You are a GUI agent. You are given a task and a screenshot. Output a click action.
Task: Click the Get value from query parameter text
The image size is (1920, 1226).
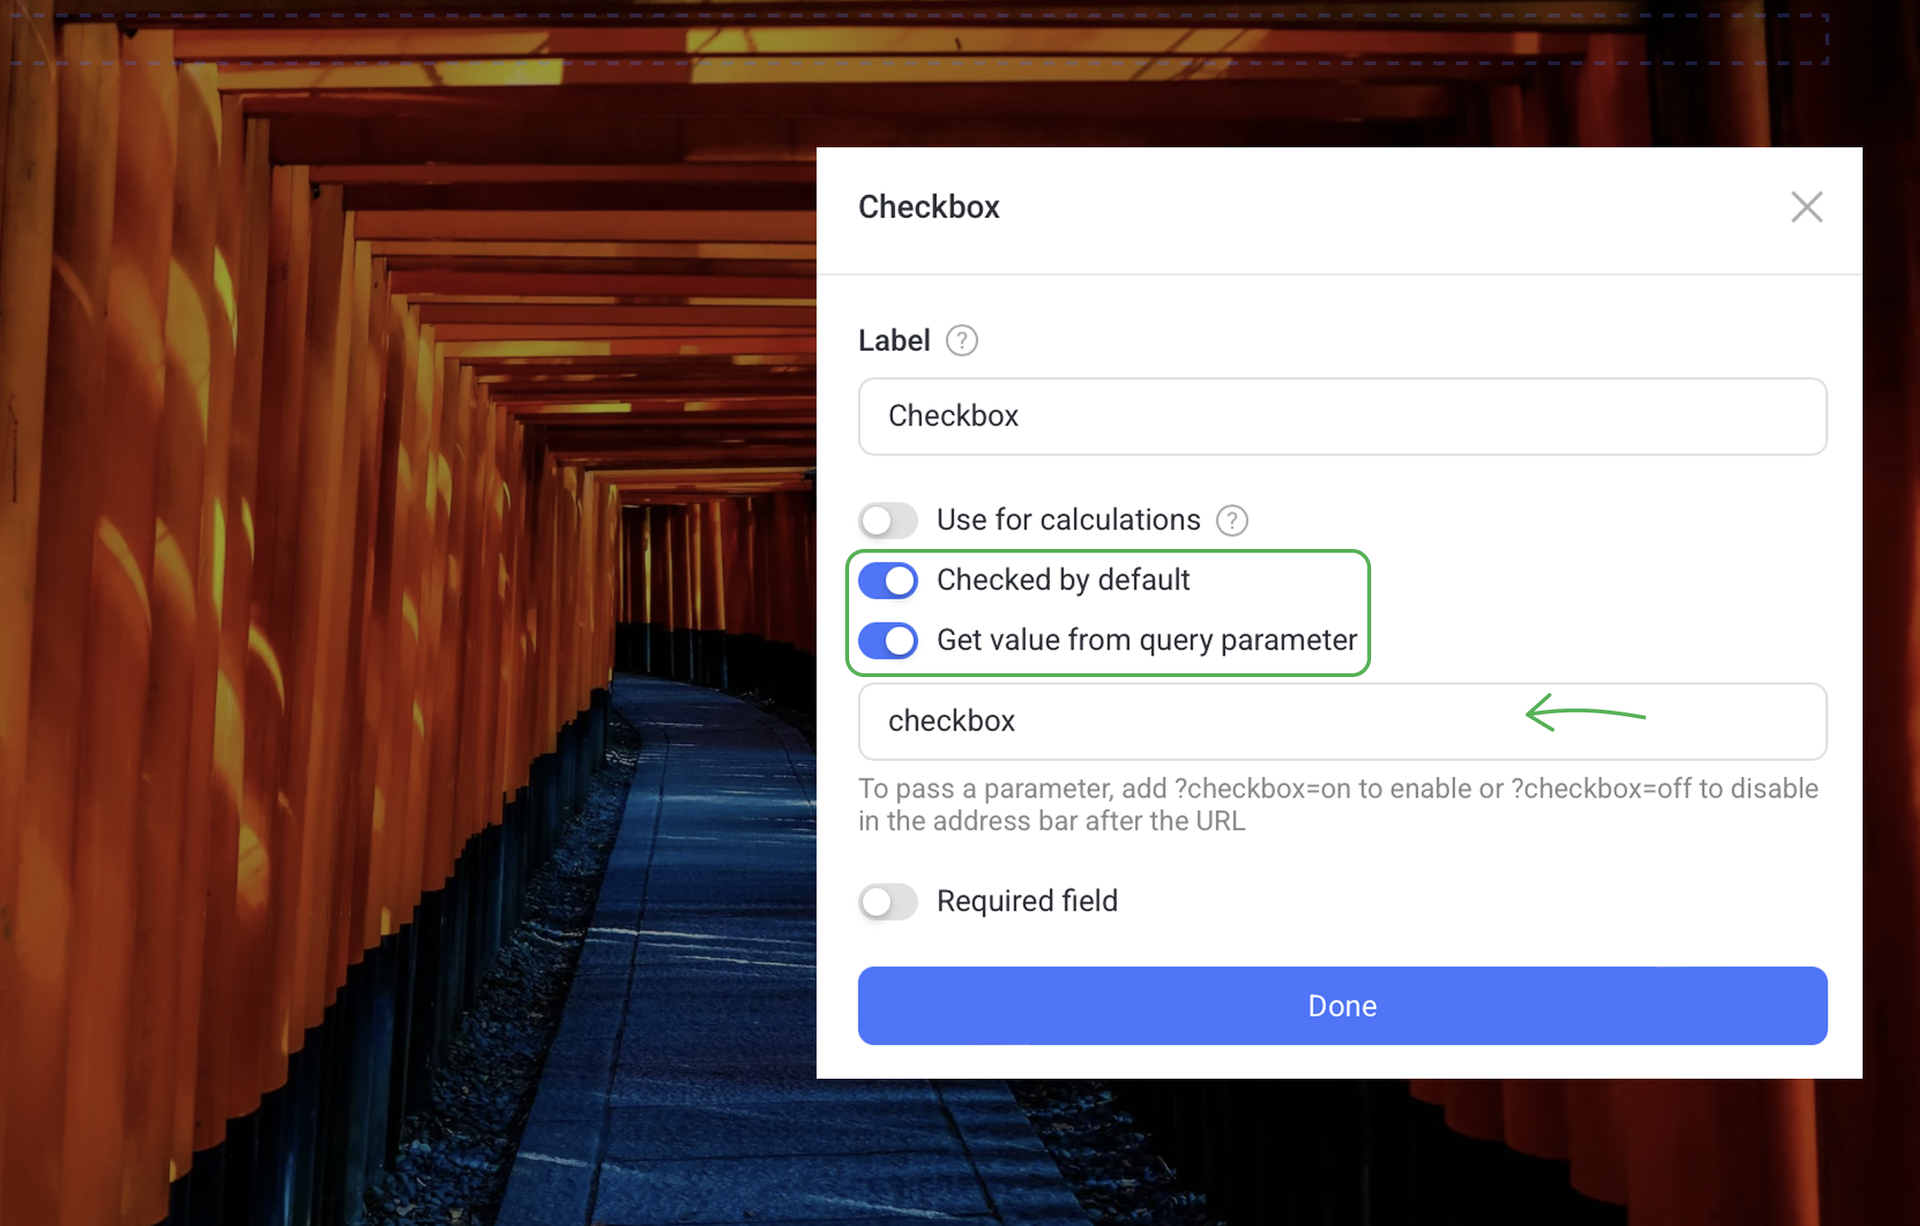click(1146, 640)
